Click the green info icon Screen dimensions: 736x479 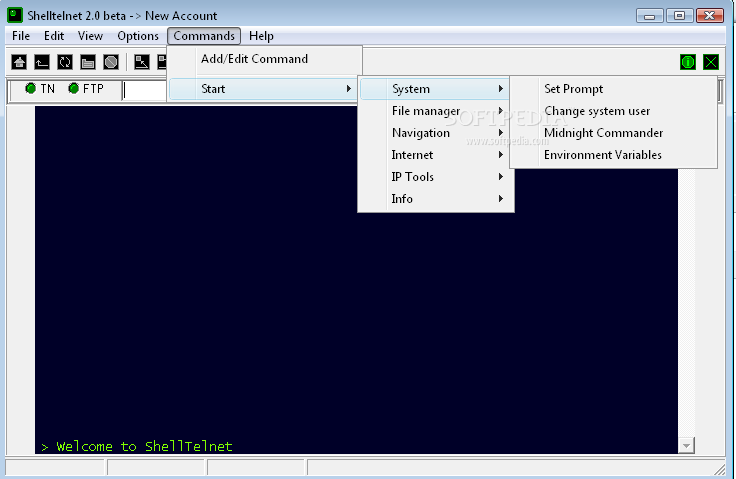(x=688, y=62)
